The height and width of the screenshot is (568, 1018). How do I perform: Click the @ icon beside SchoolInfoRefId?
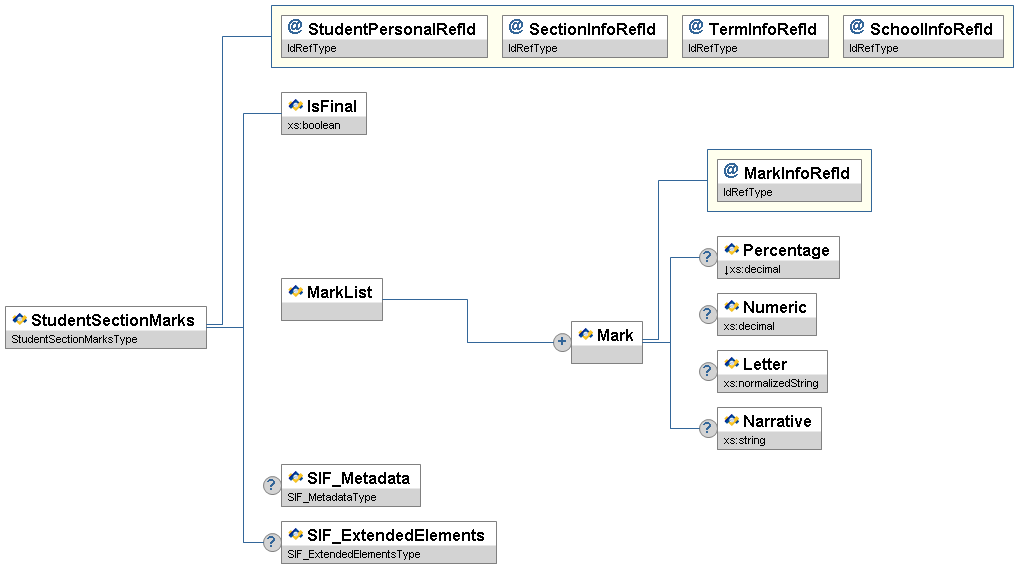coord(857,27)
